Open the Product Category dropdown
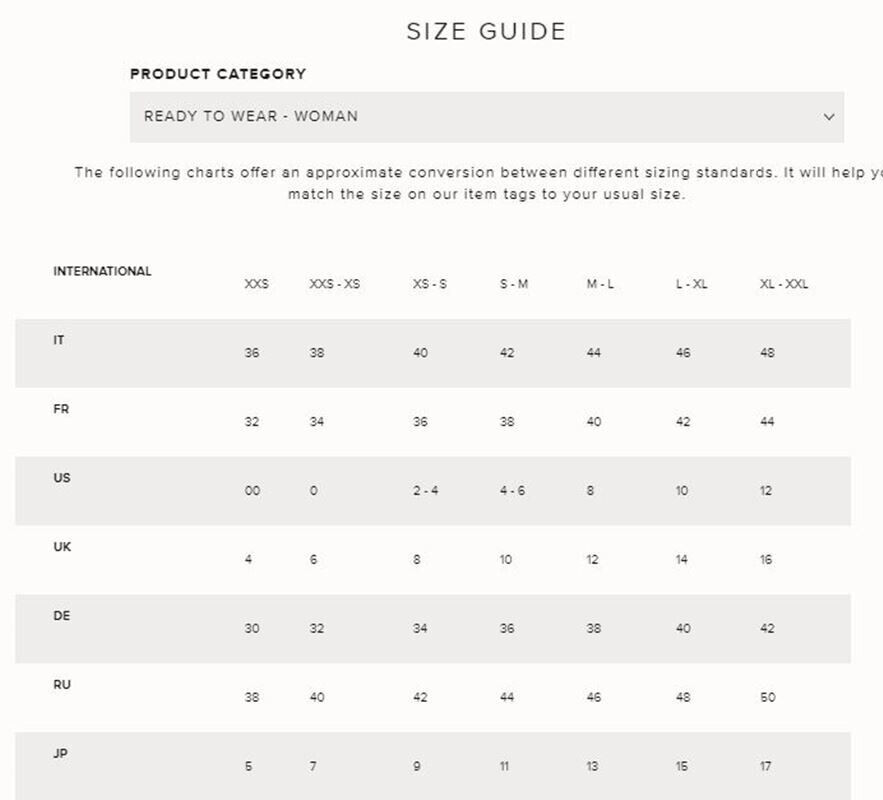This screenshot has height=800, width=883. 486,117
